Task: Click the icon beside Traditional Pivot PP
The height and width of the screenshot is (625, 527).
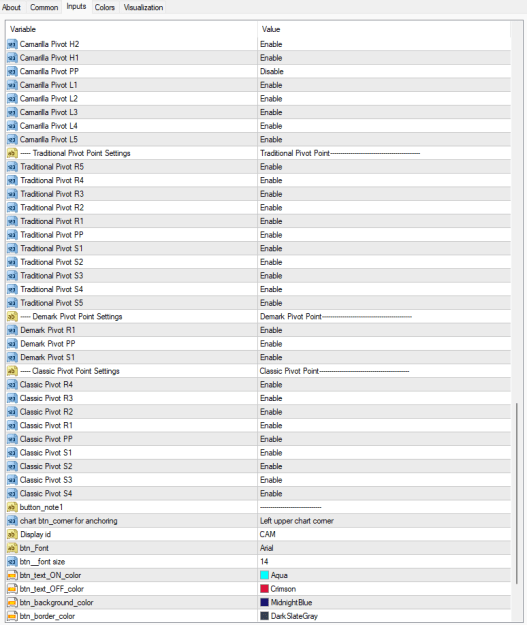Action: 12,235
